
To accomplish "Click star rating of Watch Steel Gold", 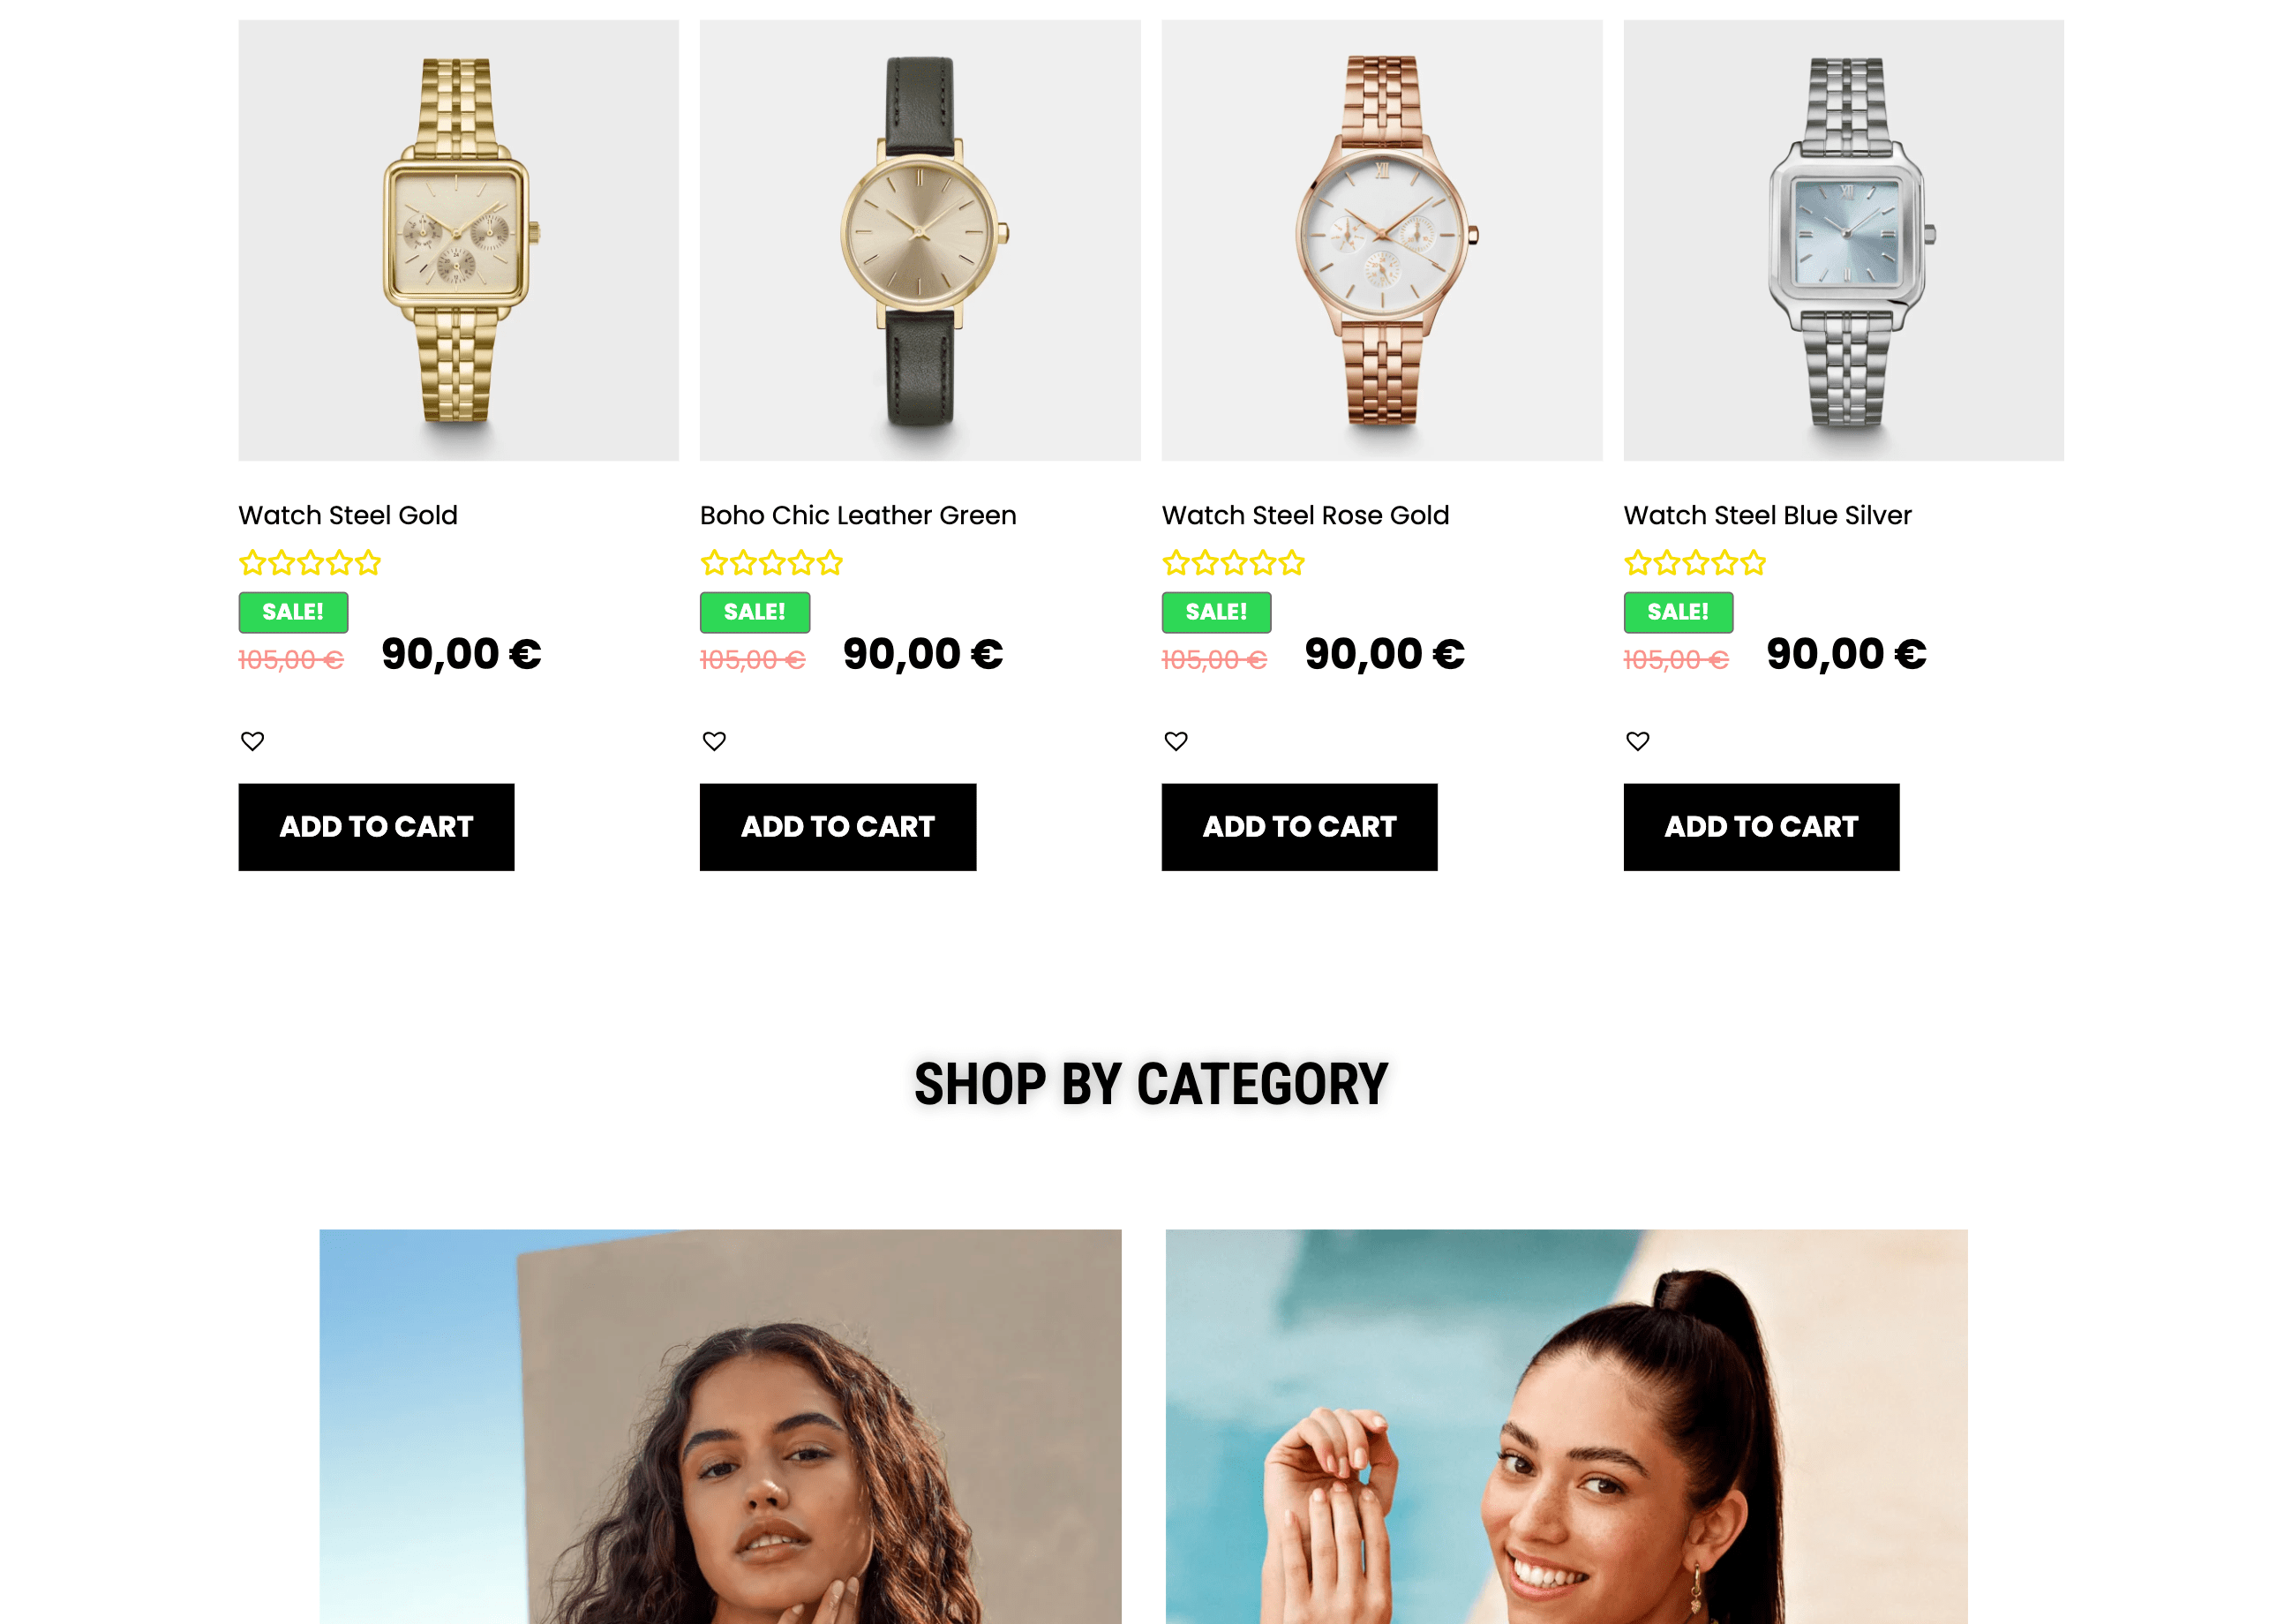I will tap(310, 563).
